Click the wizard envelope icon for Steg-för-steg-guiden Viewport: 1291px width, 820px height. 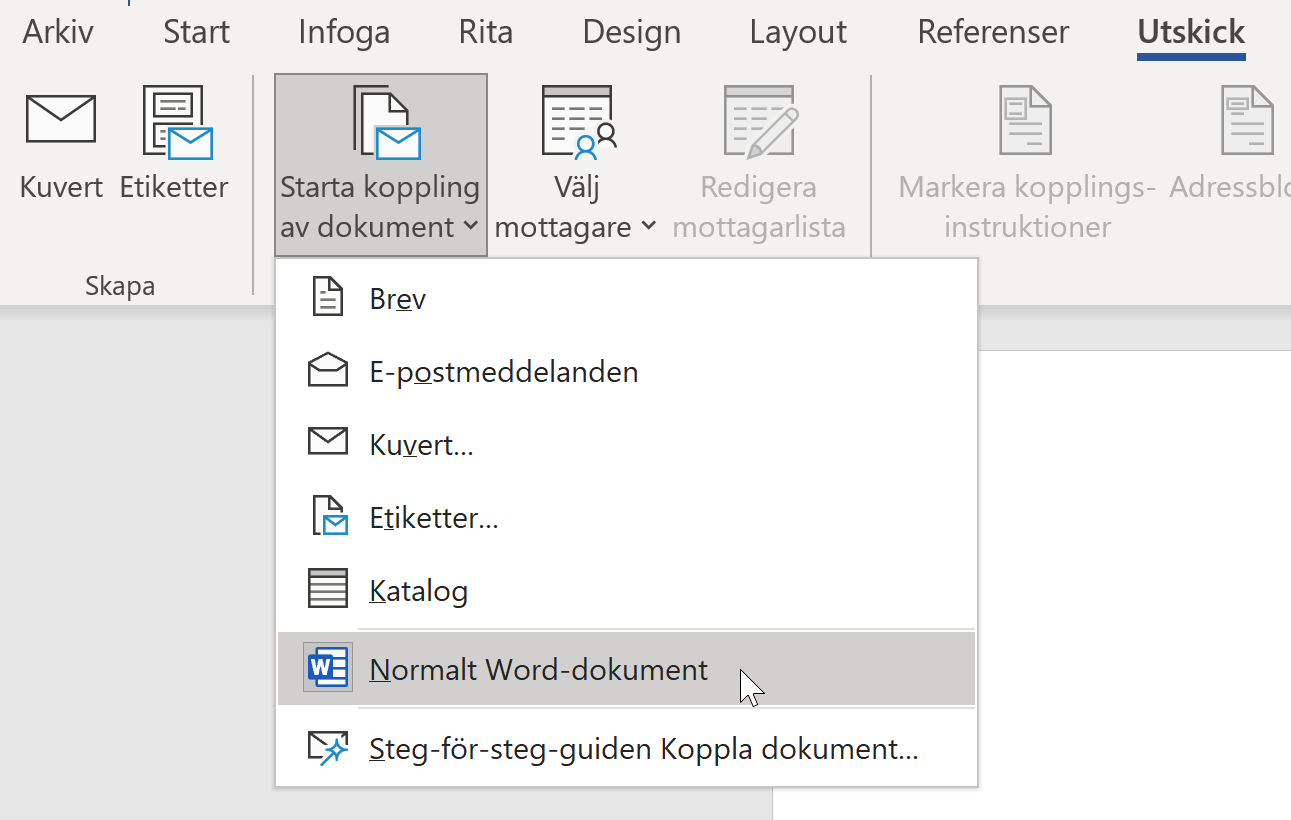(x=328, y=748)
